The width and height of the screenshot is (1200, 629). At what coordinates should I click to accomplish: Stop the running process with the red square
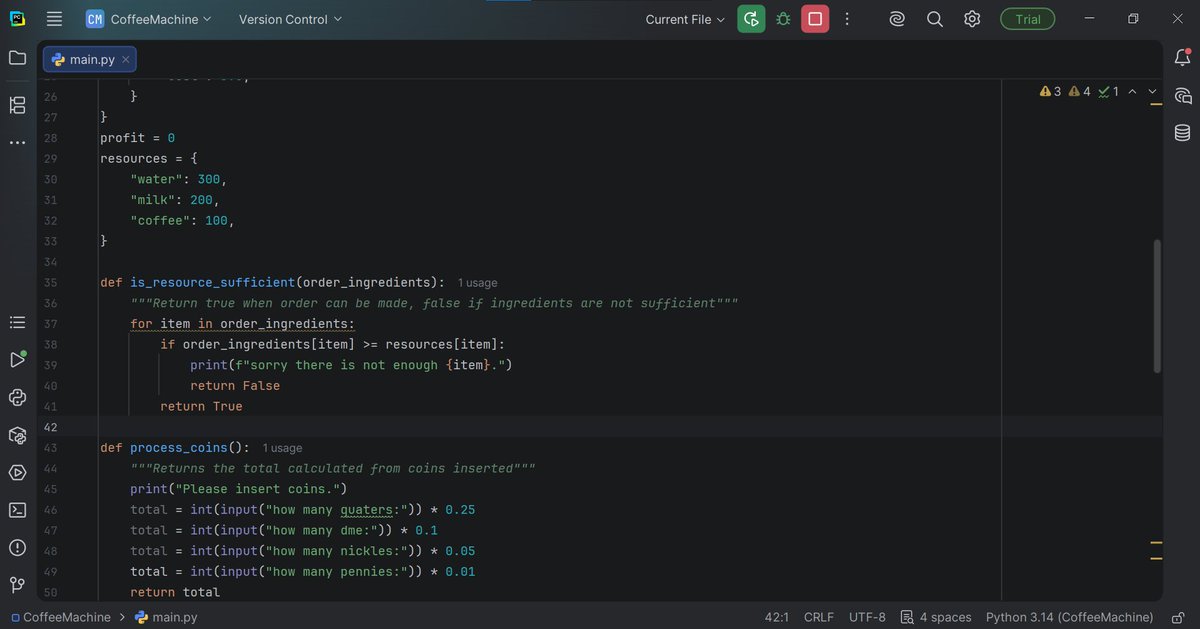[x=815, y=19]
